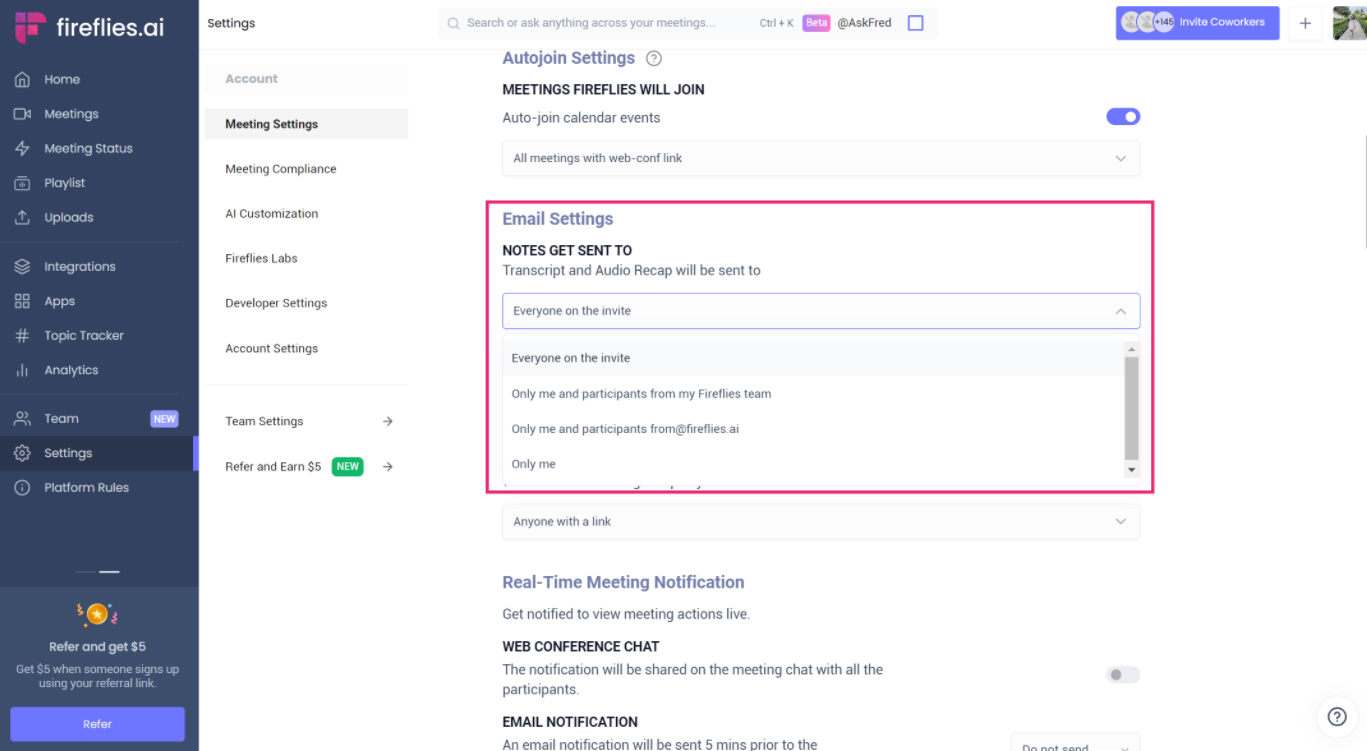Open the Topic Tracker section
This screenshot has height=751, width=1367.
point(82,334)
